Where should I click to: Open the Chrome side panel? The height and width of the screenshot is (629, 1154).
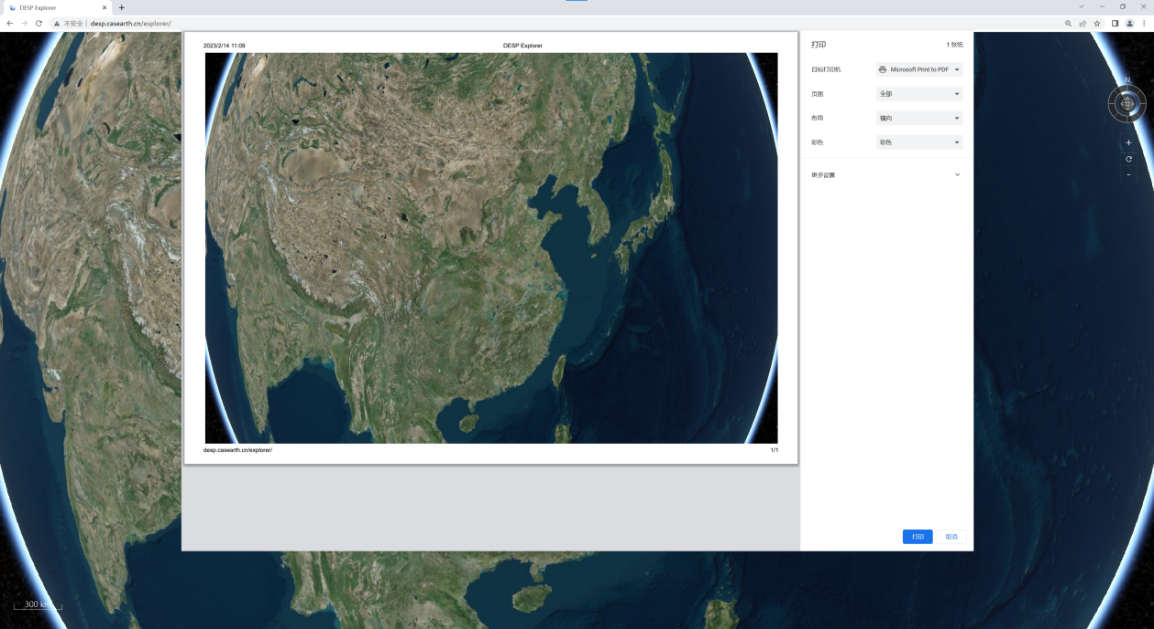pyautogui.click(x=1115, y=23)
